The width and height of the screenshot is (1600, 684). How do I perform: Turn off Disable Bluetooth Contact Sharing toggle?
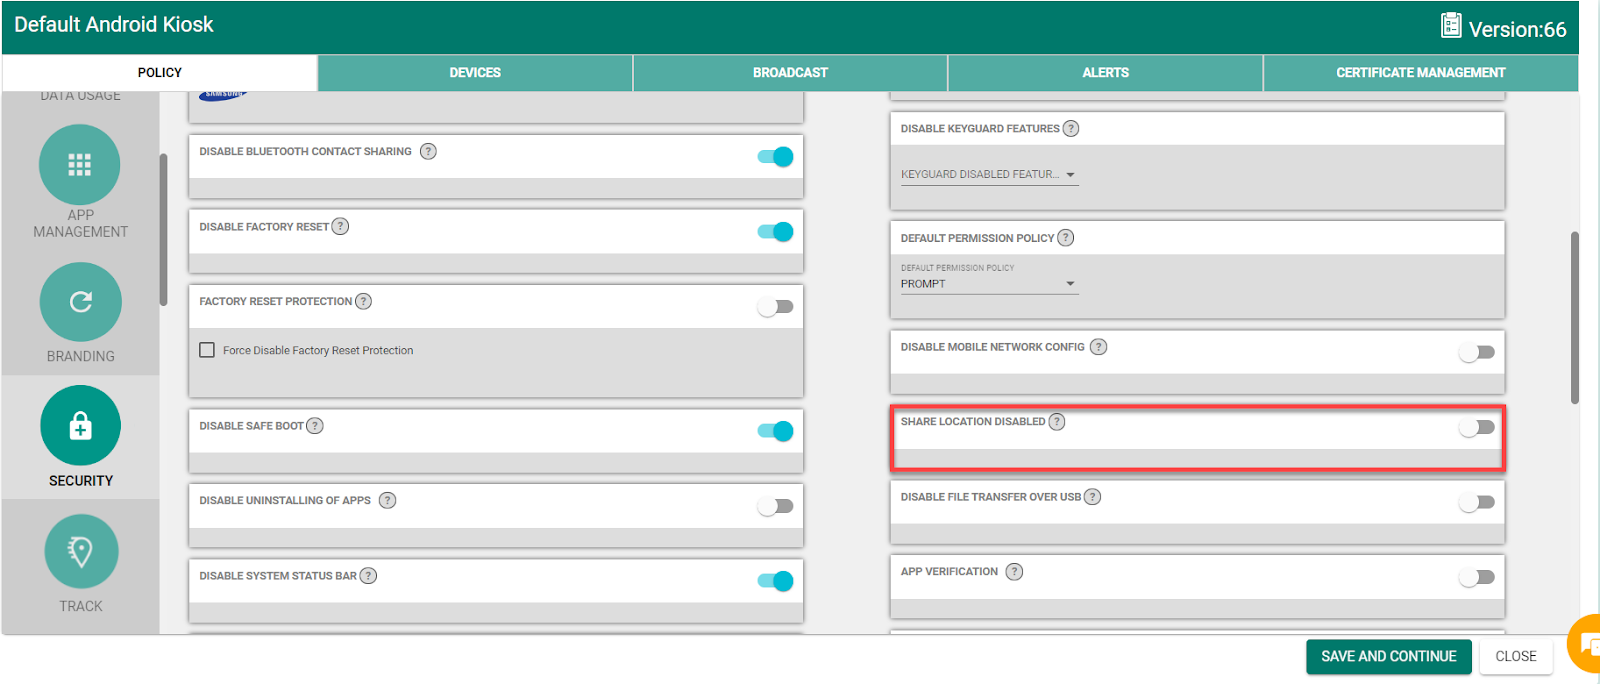[x=776, y=157]
